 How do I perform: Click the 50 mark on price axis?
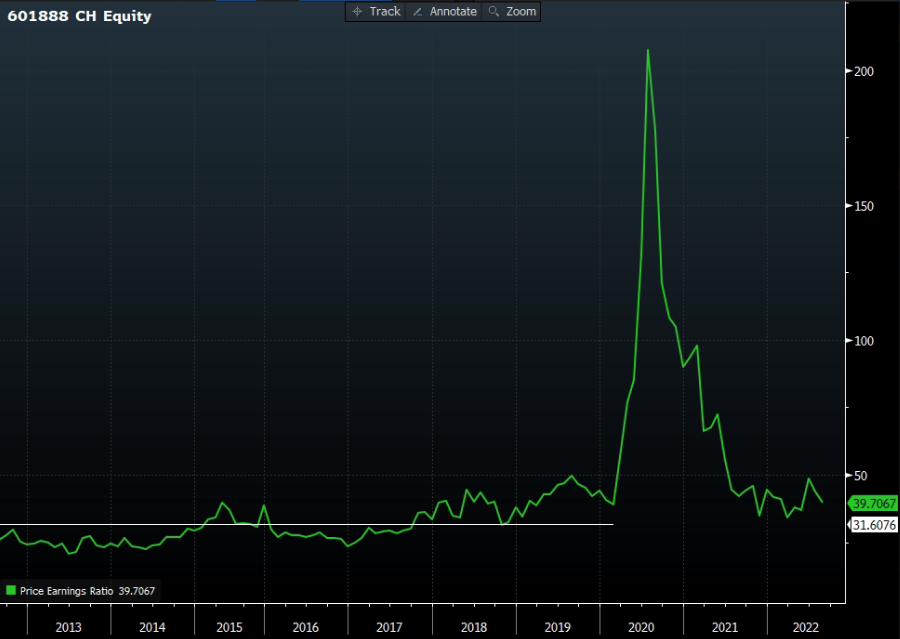(x=858, y=476)
